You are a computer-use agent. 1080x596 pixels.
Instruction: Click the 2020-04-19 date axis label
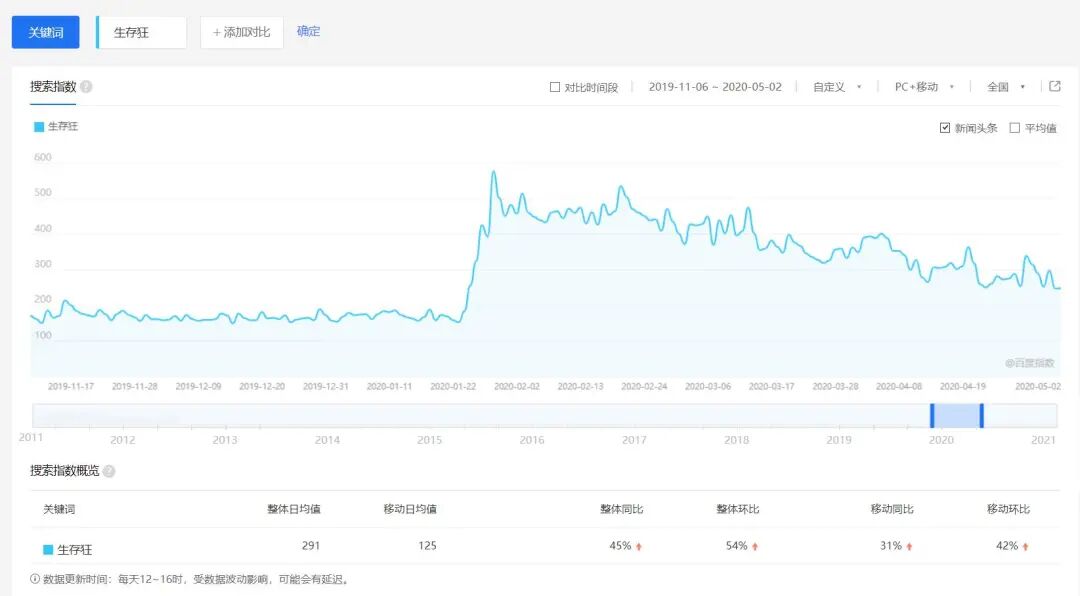pos(962,387)
